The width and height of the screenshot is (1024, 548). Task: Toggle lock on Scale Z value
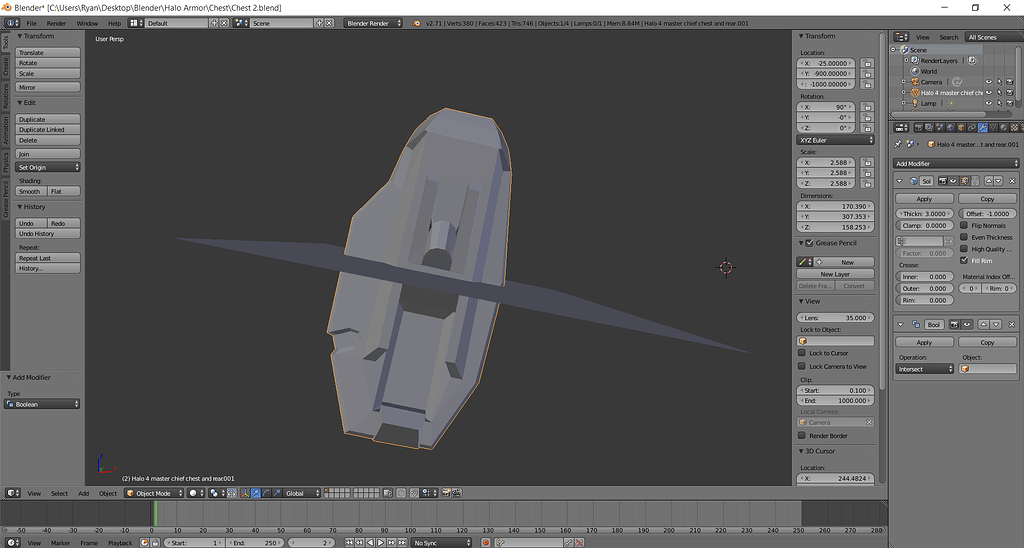tap(867, 184)
